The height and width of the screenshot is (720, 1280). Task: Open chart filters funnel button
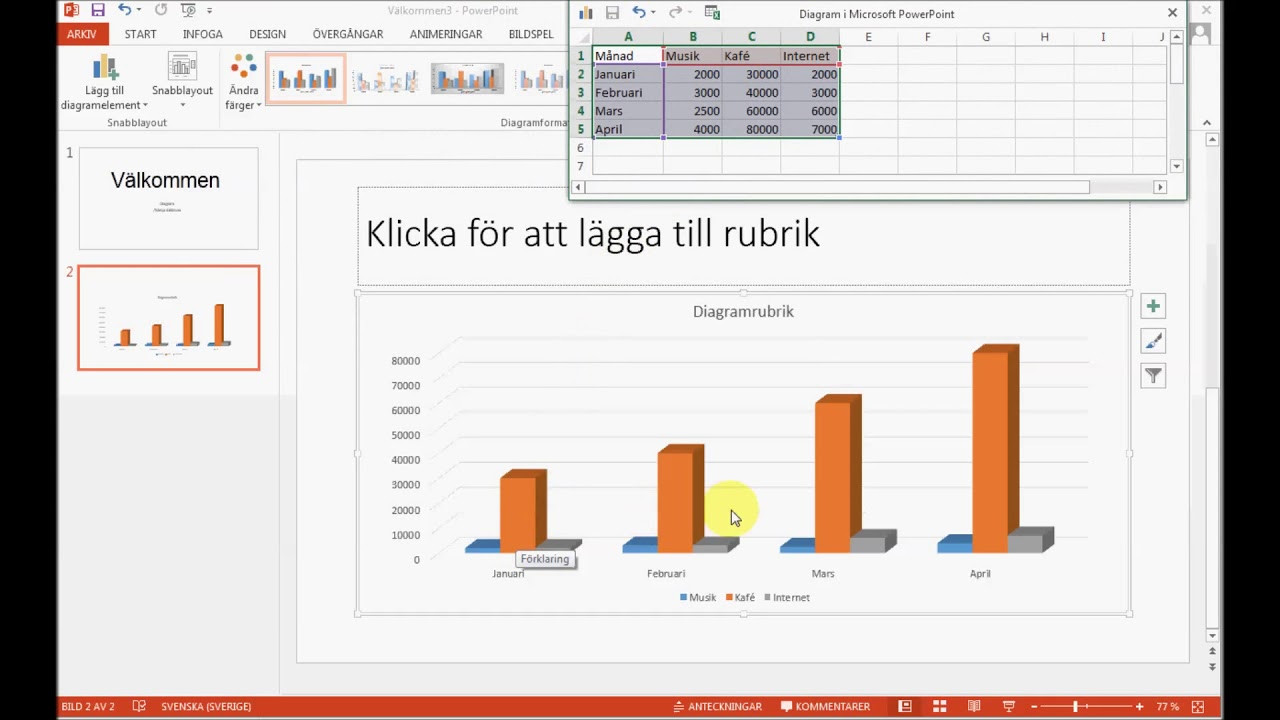point(1153,376)
